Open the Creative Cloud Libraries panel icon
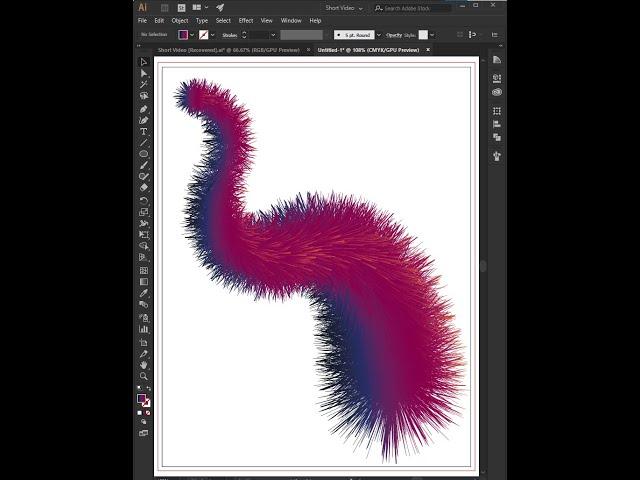Image resolution: width=640 pixels, height=480 pixels. 497,92
